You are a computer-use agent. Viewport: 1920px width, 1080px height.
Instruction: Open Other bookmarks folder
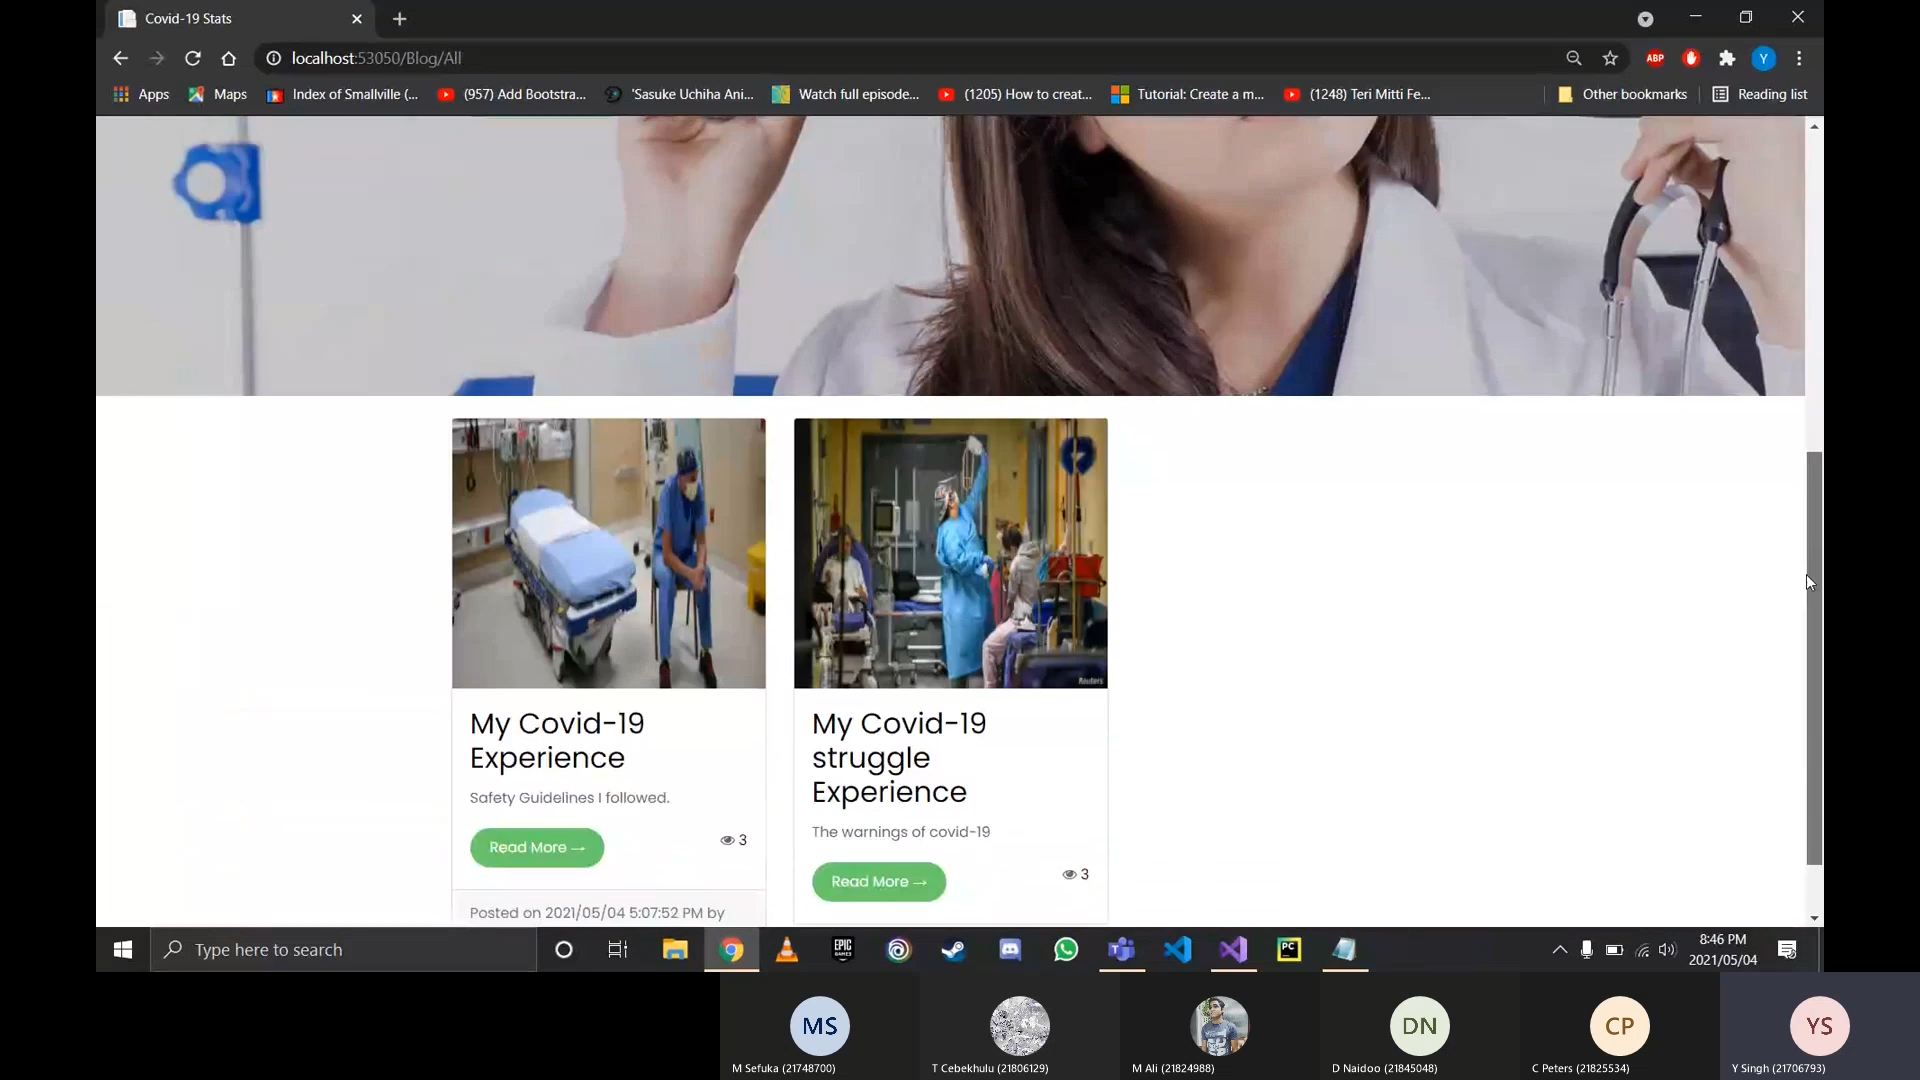pos(1622,94)
